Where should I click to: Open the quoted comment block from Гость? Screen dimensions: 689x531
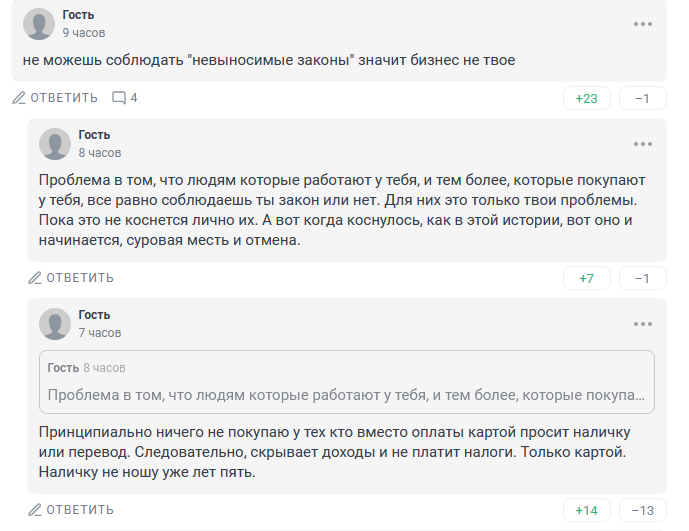click(x=347, y=382)
